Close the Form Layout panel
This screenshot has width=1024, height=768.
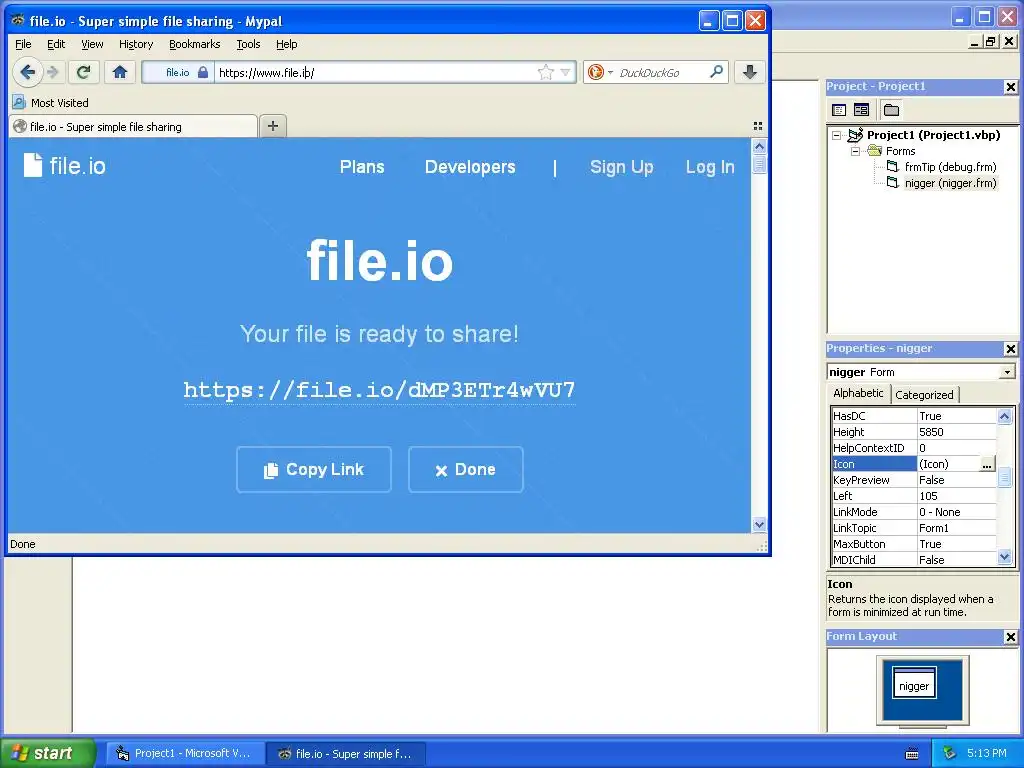[x=1010, y=637]
